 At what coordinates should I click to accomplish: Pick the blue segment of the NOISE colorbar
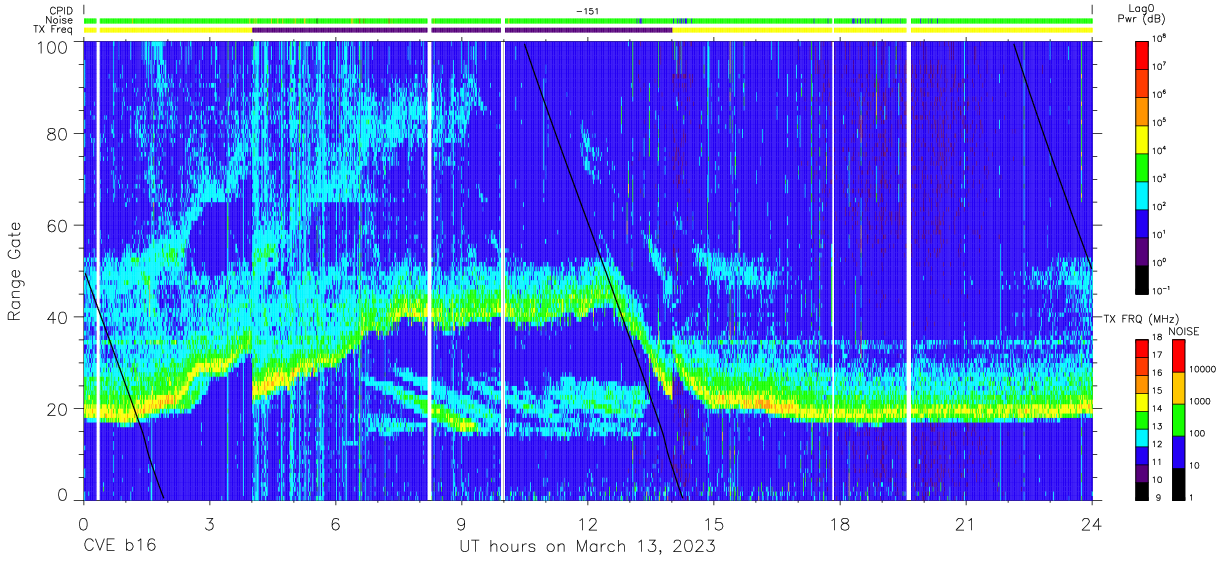[1179, 450]
